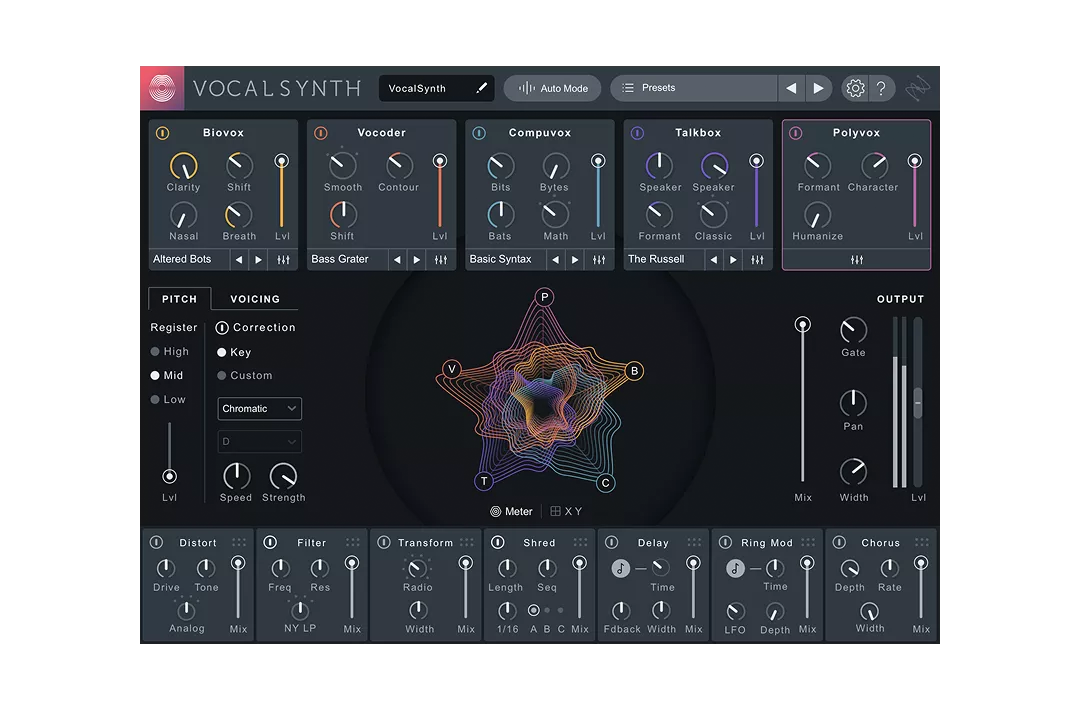This screenshot has height=710, width=1080.
Task: Select previous Talkbox preset from The Russell
Action: pos(714,260)
